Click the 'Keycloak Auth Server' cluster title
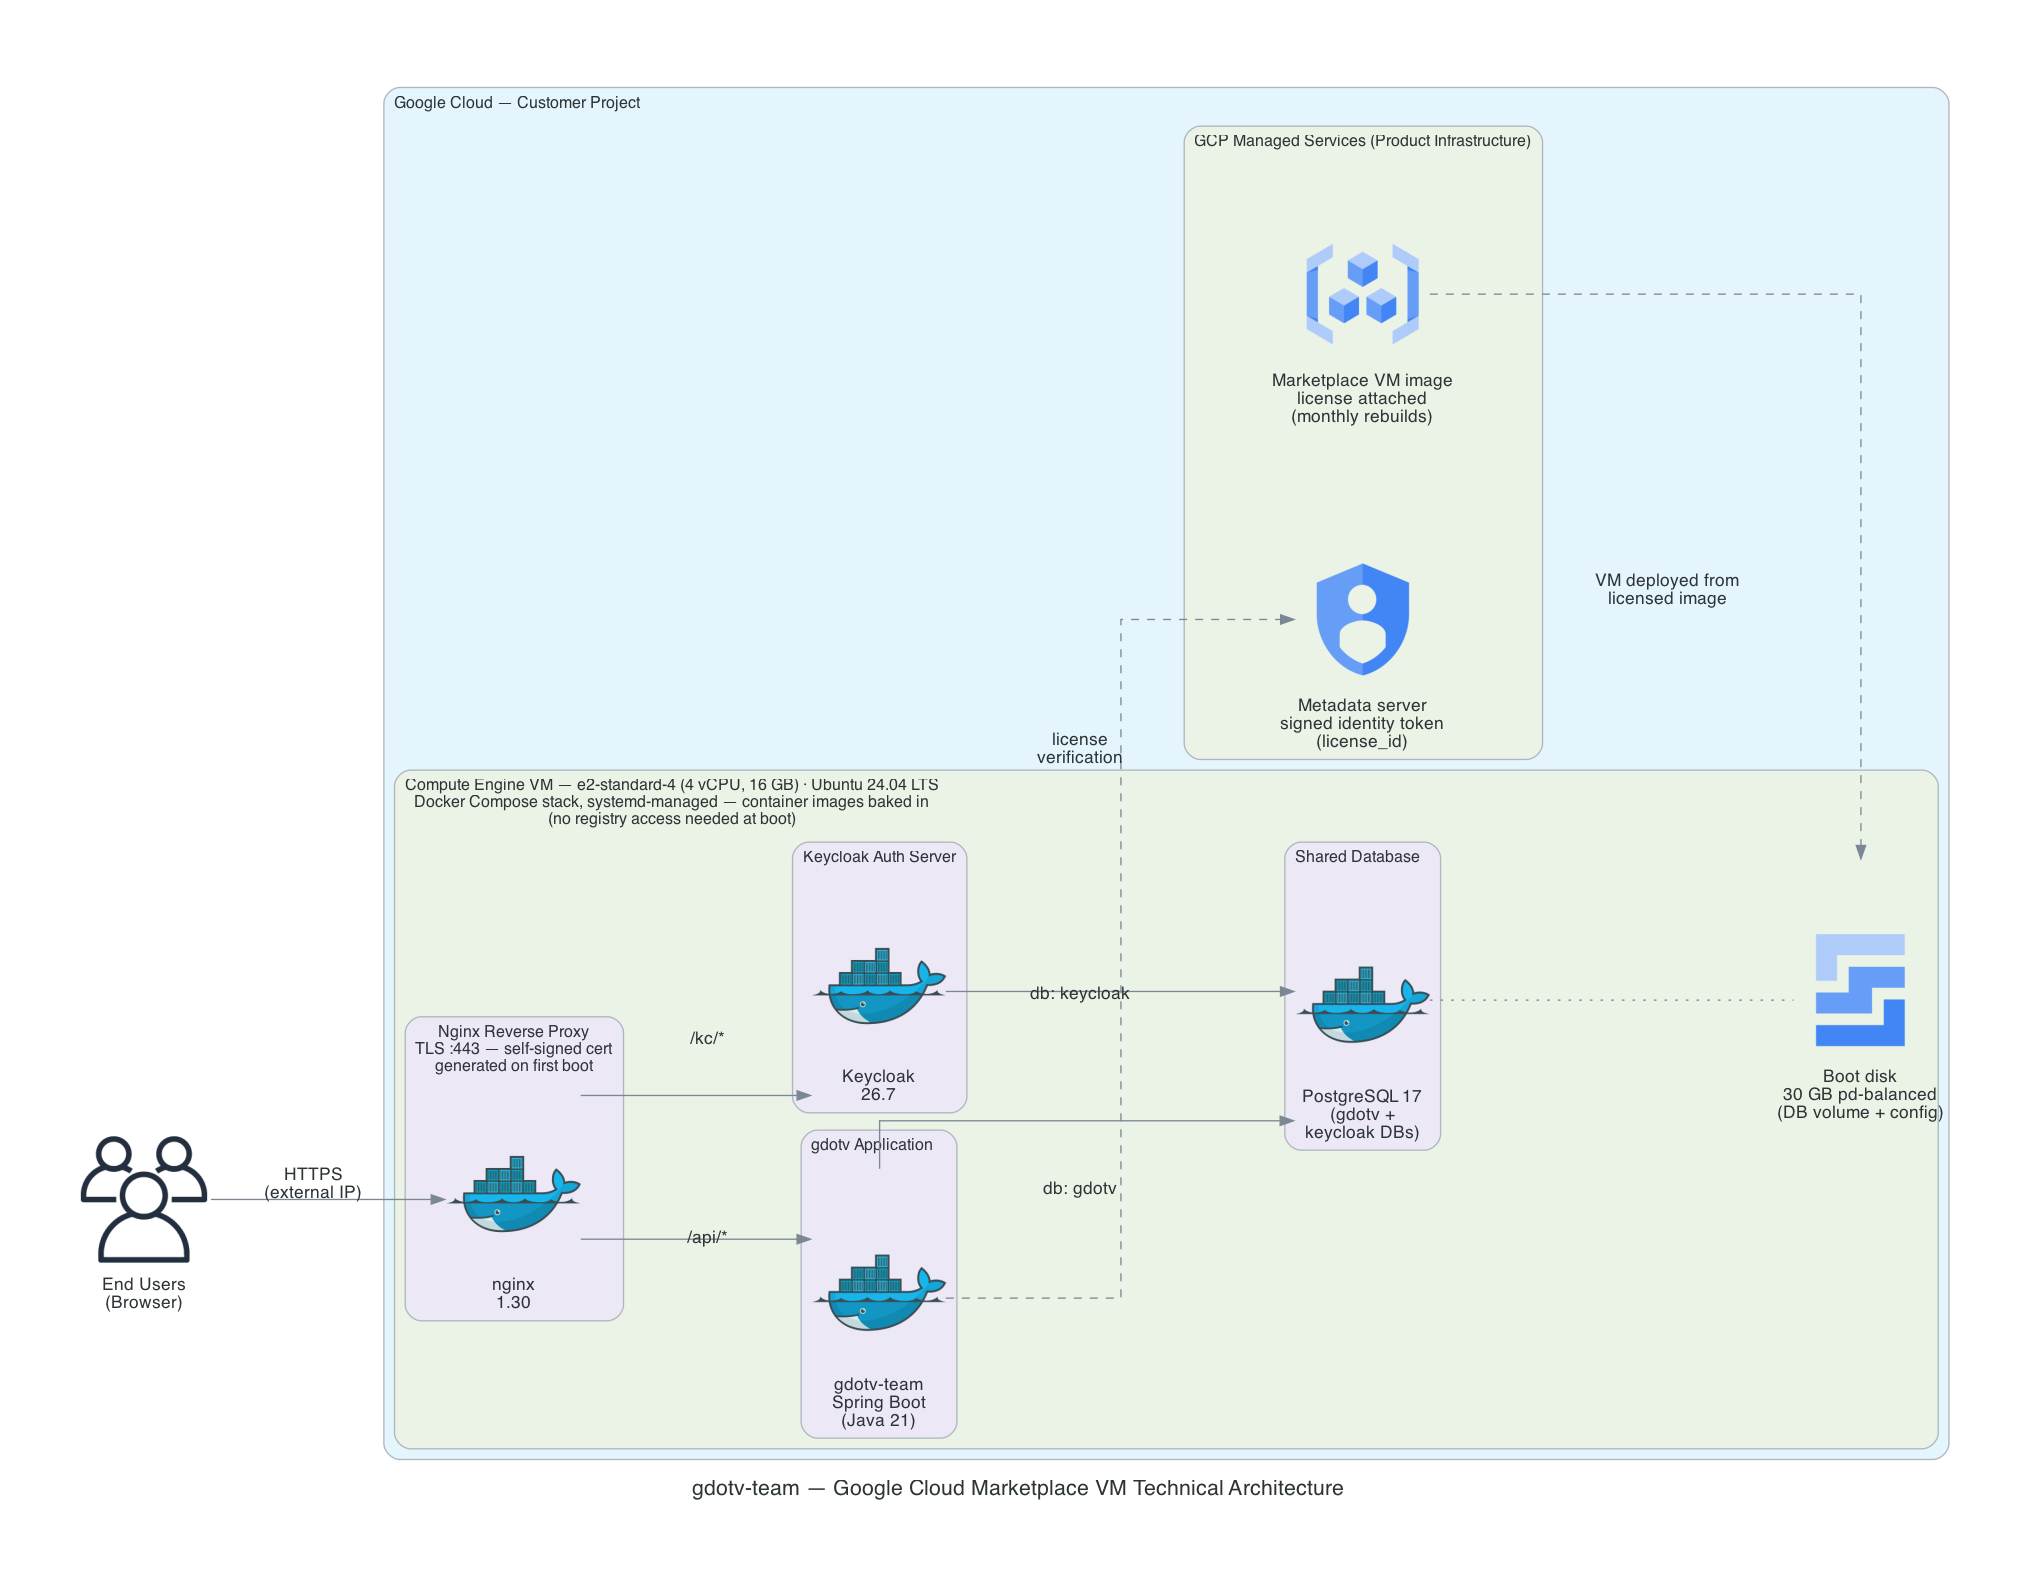The height and width of the screenshot is (1580, 2036). click(879, 857)
